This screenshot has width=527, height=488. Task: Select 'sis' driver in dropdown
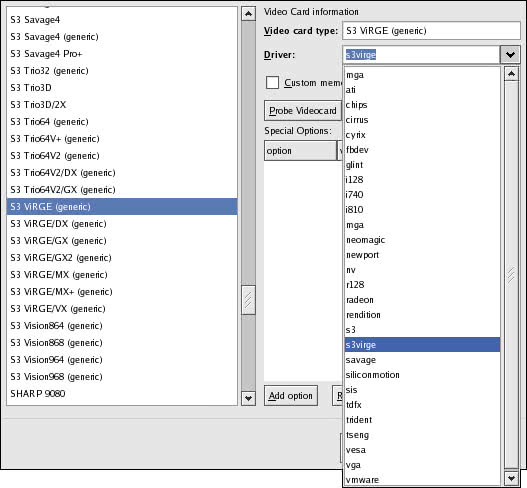[422, 390]
